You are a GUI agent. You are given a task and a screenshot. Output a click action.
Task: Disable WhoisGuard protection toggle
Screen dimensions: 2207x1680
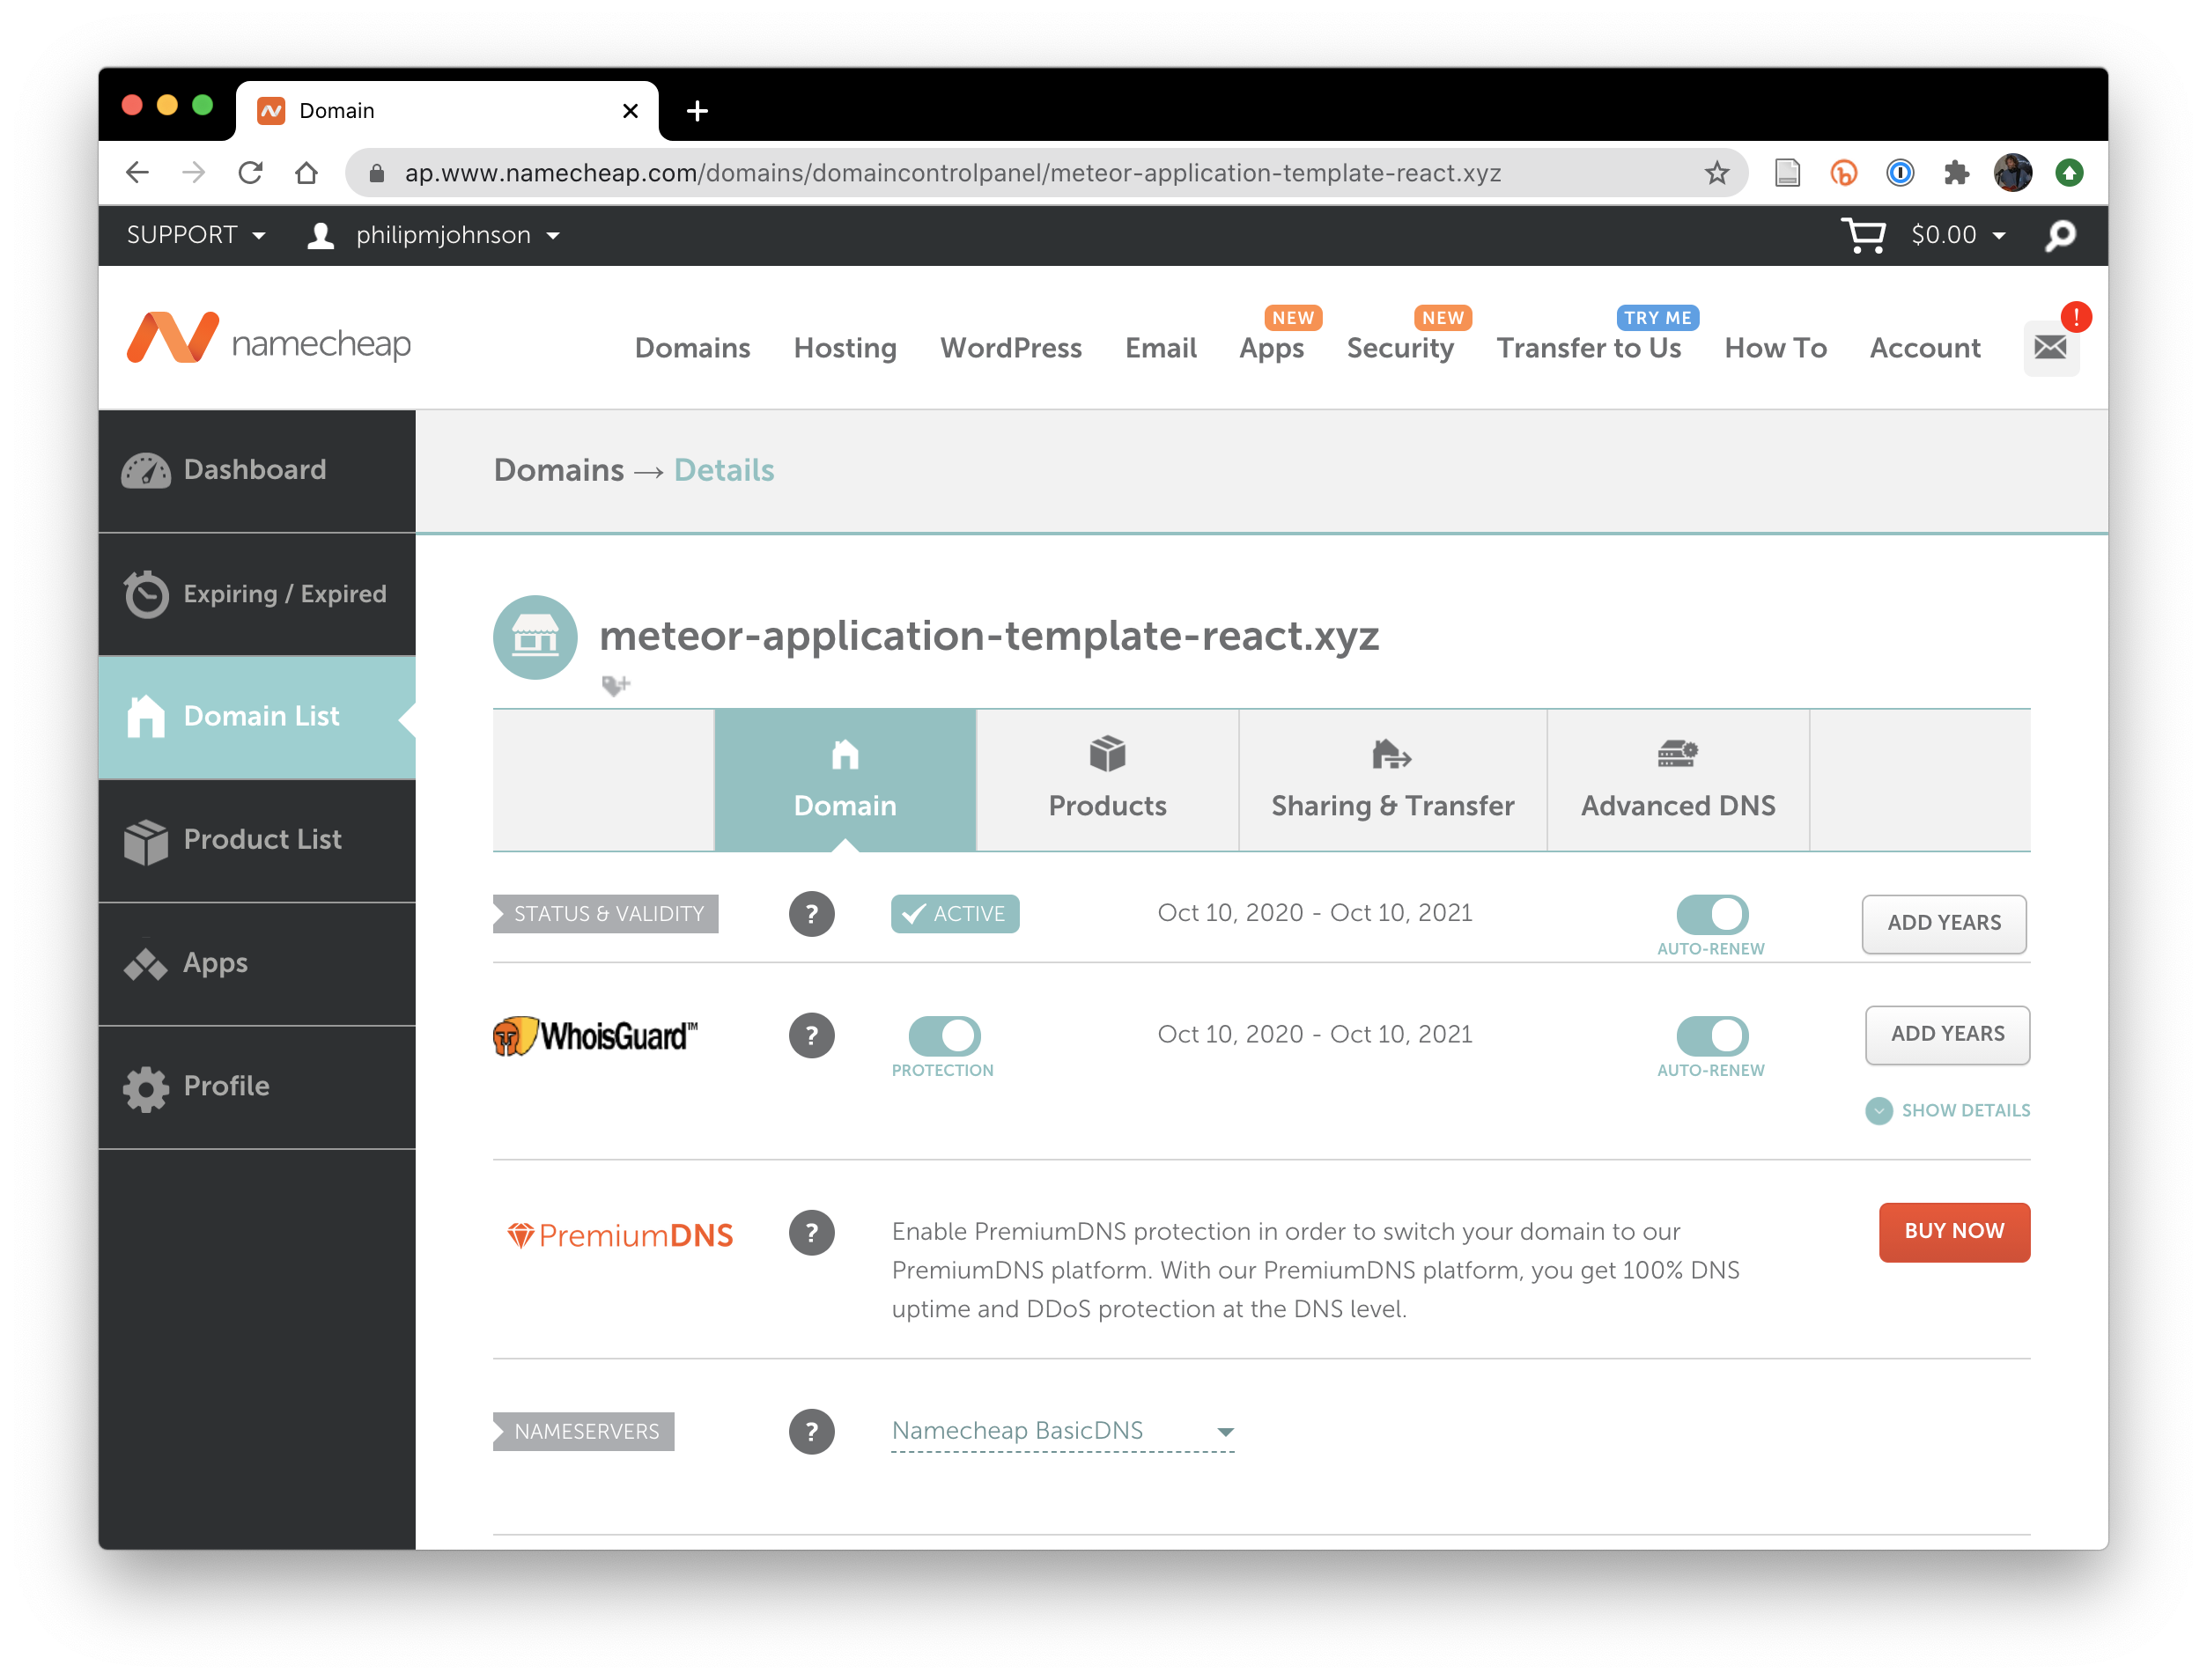[x=944, y=1035]
